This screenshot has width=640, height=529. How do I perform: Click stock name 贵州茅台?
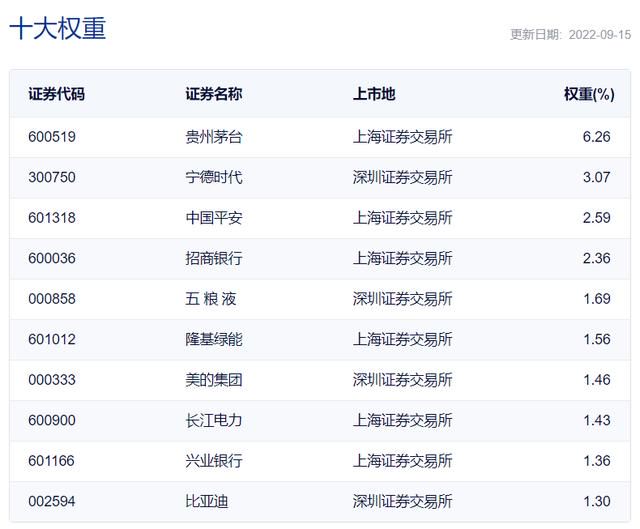click(x=214, y=137)
